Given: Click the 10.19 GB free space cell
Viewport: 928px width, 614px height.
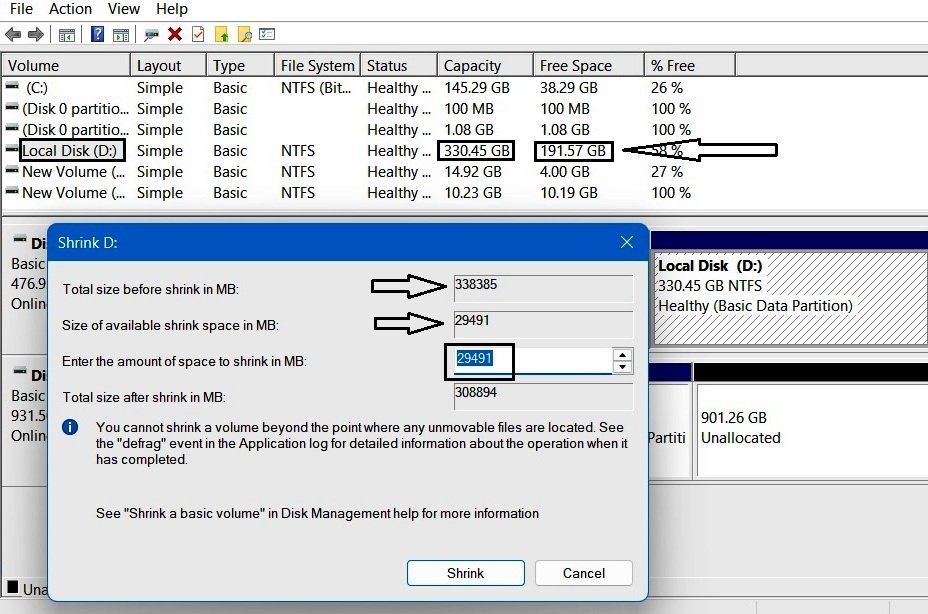Looking at the screenshot, I should [x=569, y=192].
